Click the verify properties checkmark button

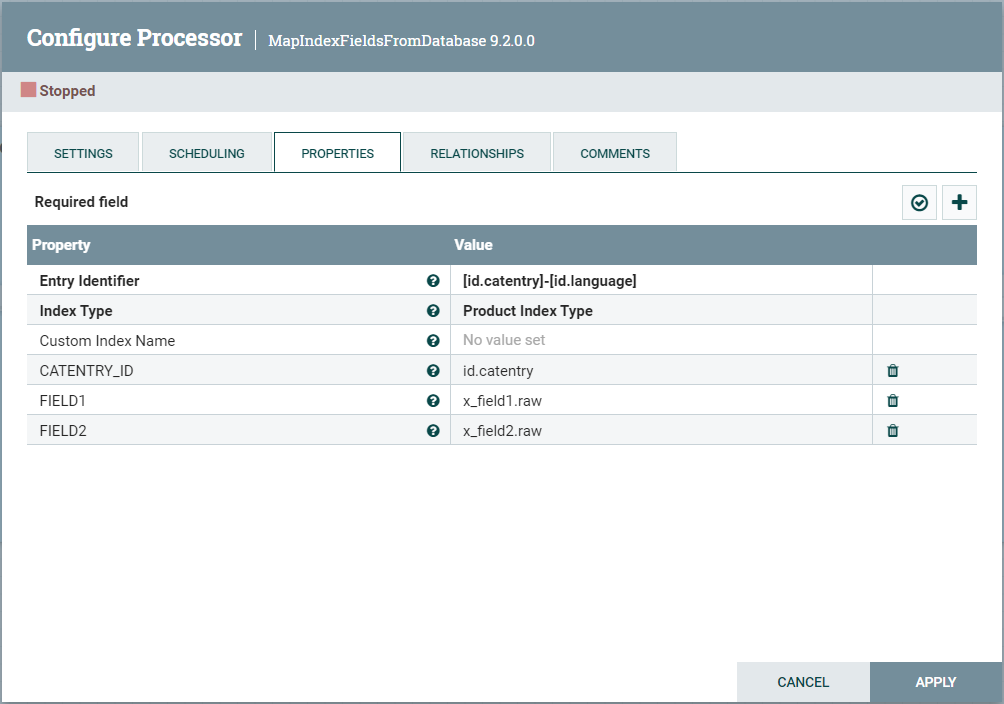[919, 202]
